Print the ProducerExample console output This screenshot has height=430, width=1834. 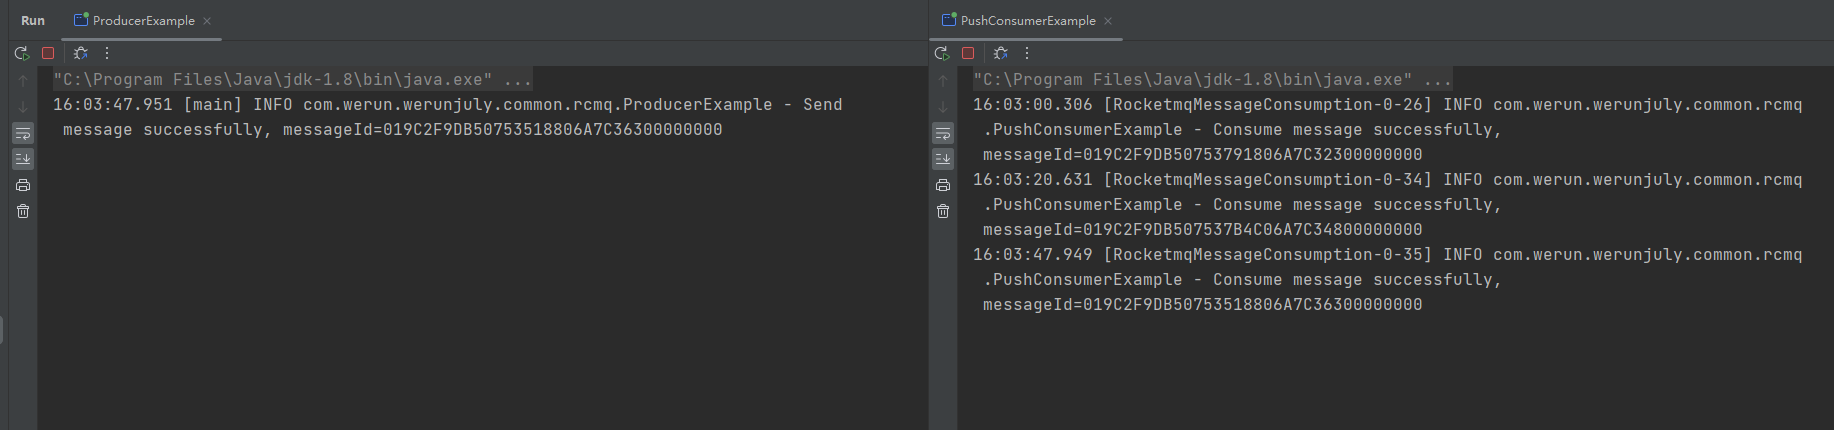coord(23,185)
